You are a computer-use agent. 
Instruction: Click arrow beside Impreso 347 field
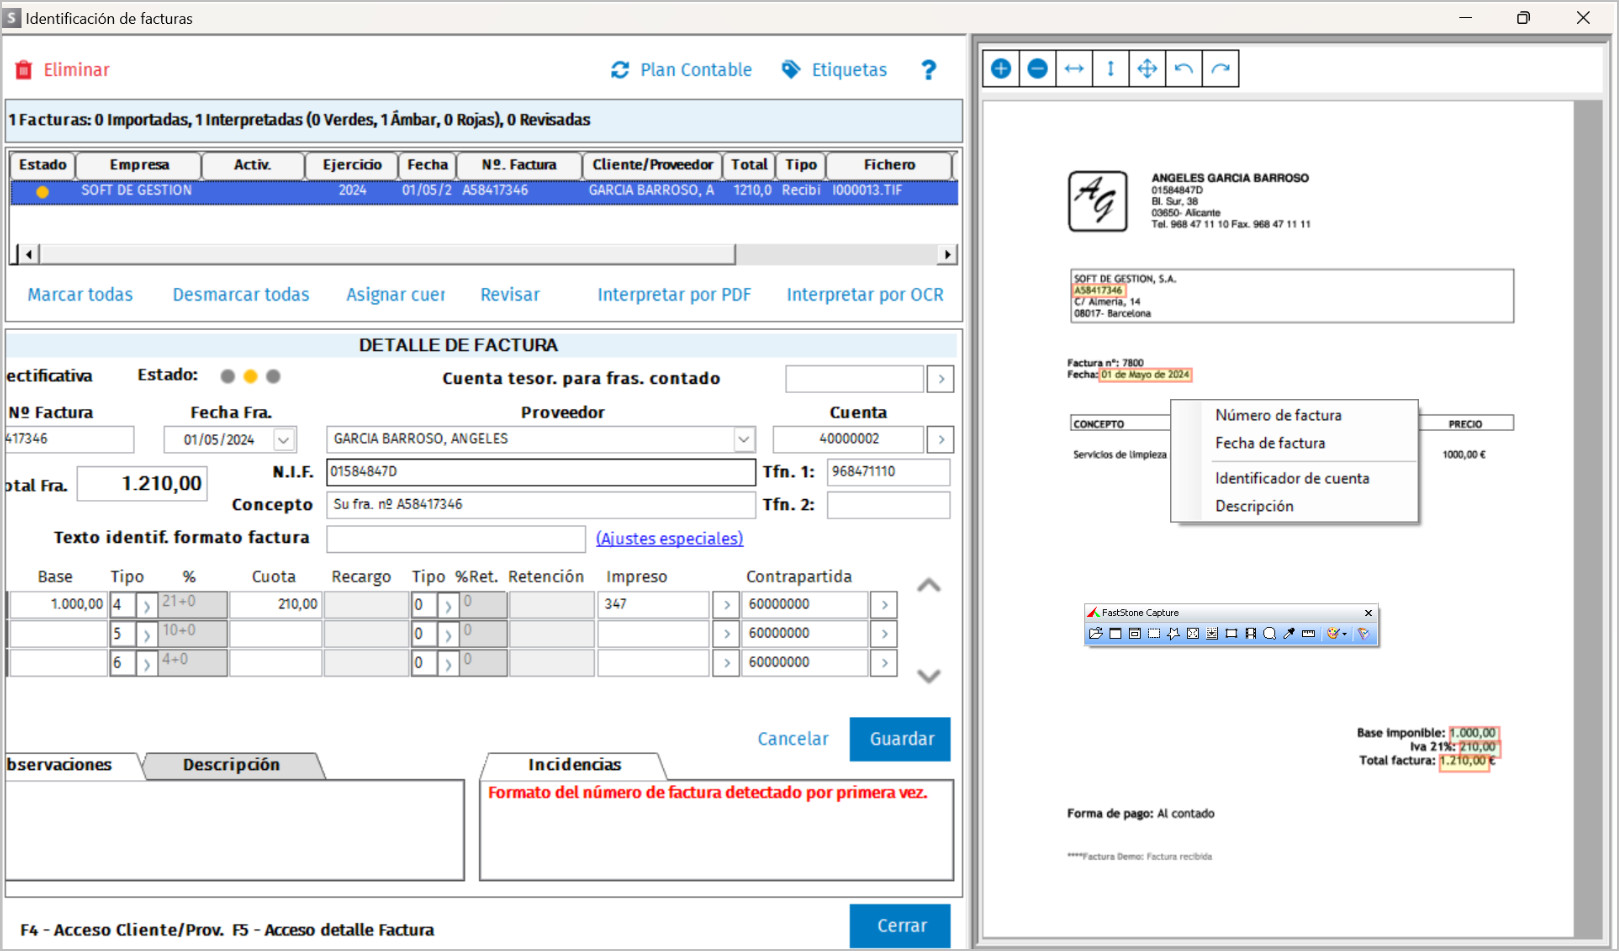726,605
